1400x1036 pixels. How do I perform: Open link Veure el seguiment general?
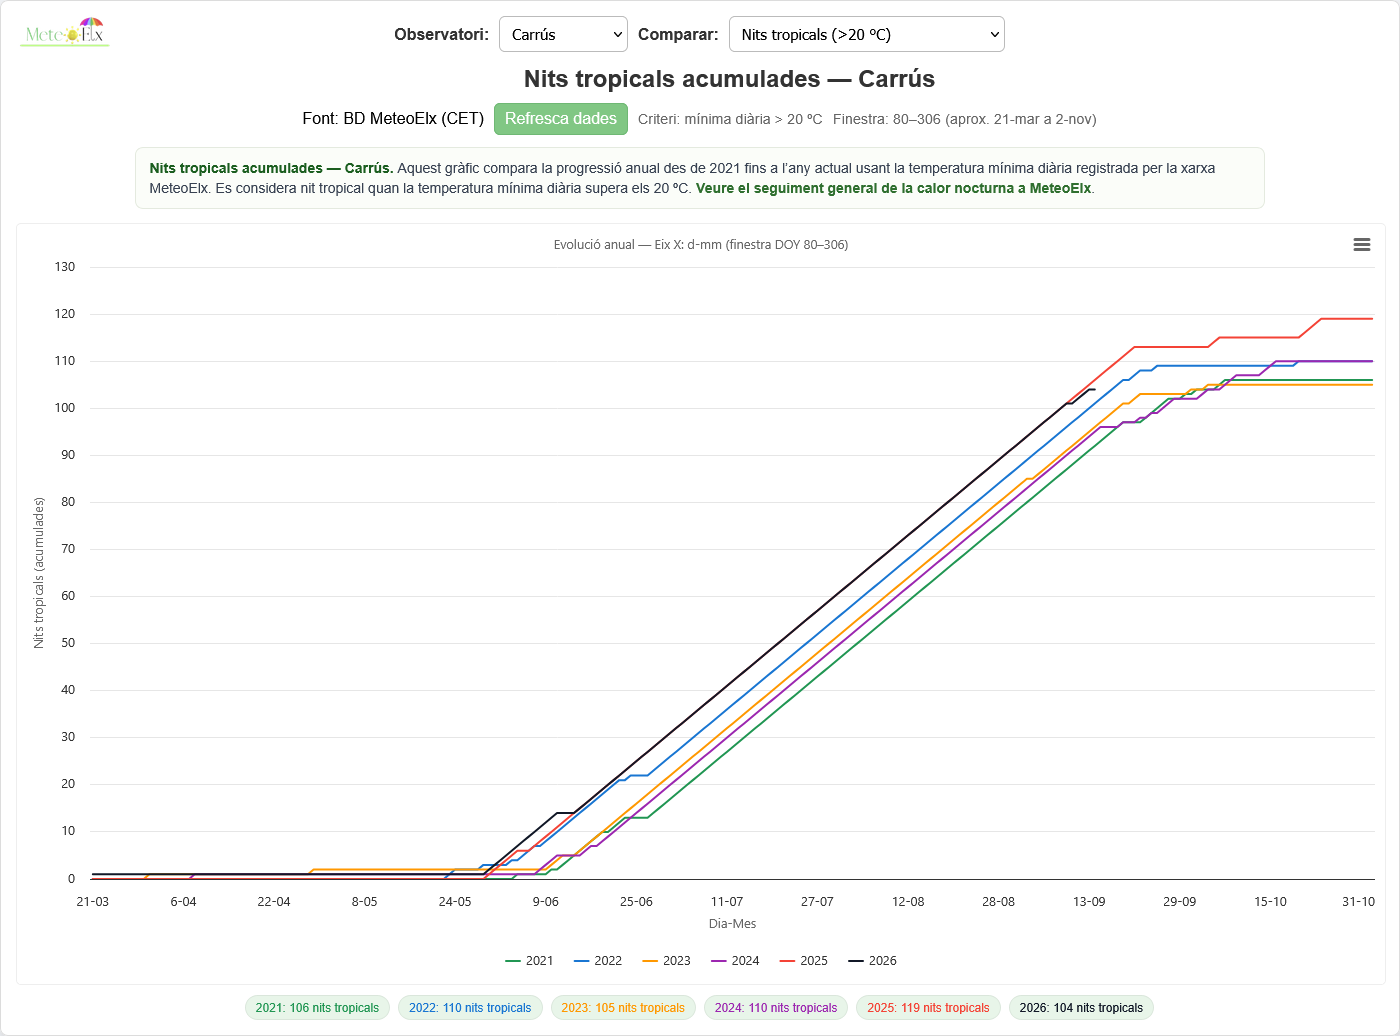[894, 188]
